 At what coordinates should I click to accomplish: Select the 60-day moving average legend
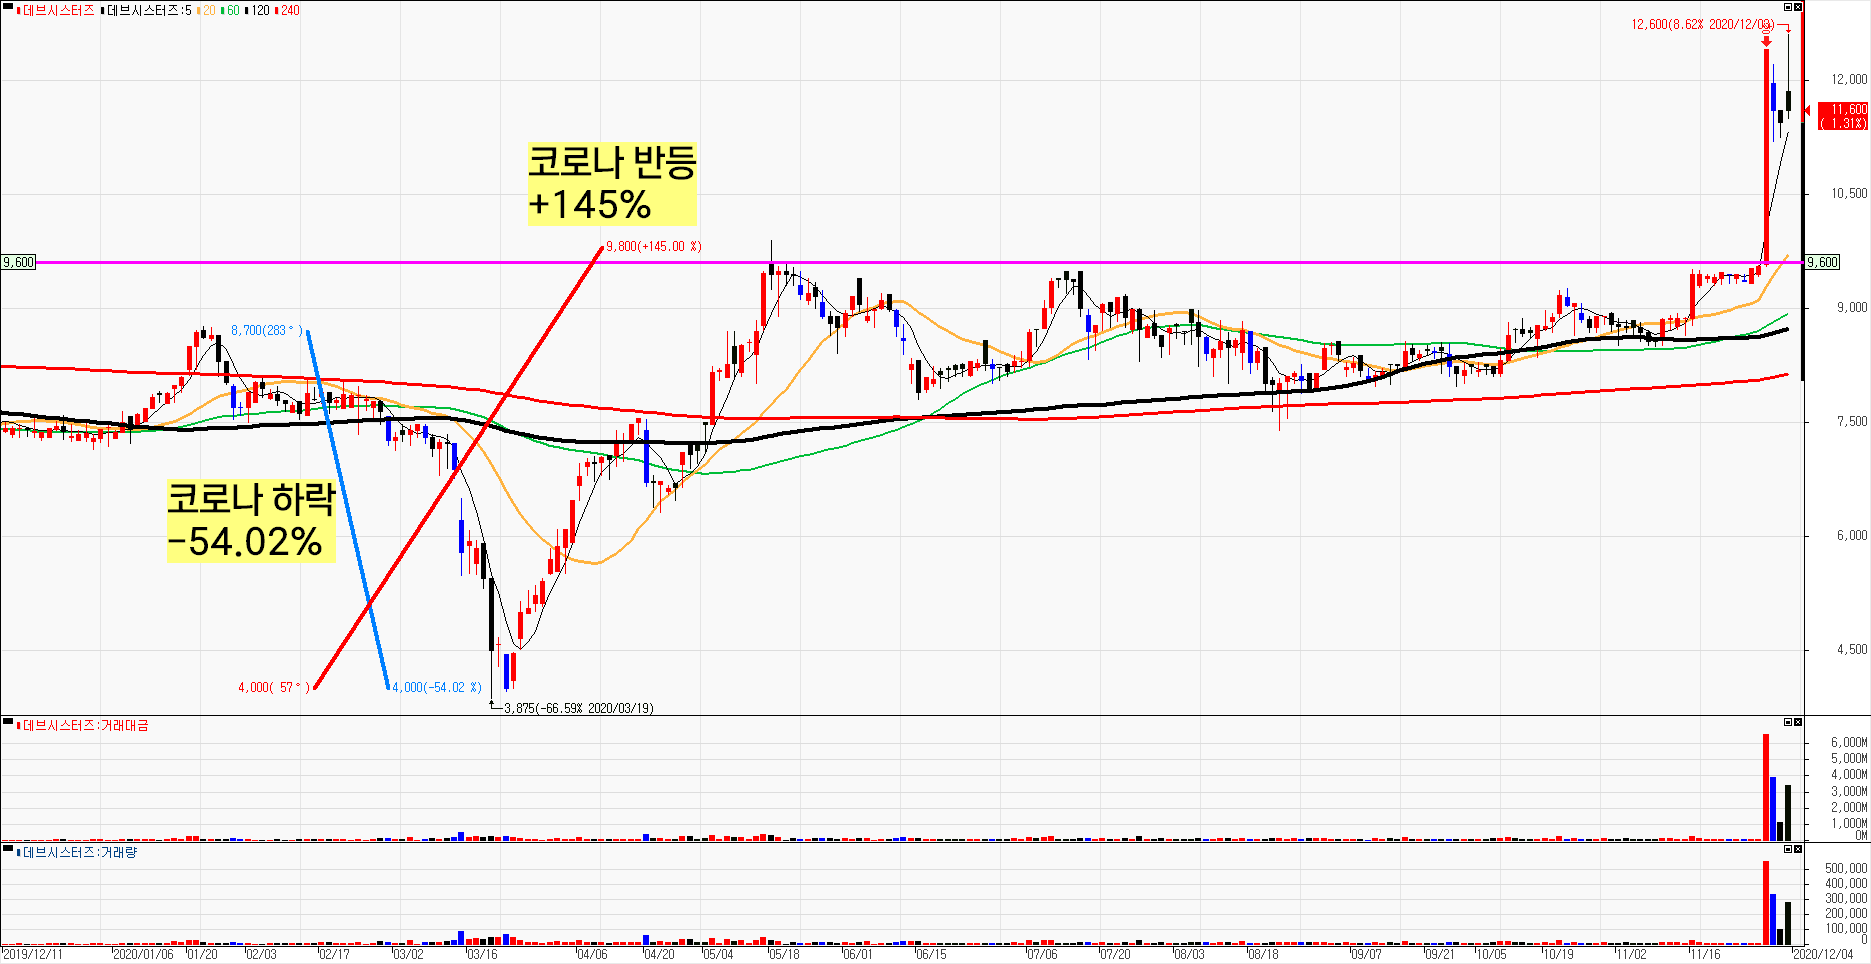(231, 10)
